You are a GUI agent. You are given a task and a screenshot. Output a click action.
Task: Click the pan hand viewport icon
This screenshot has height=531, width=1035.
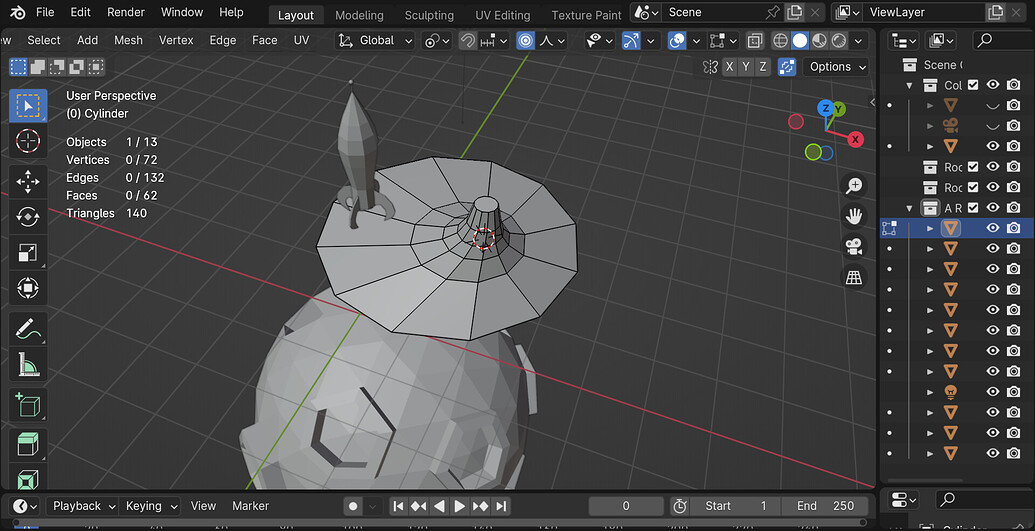(x=854, y=215)
